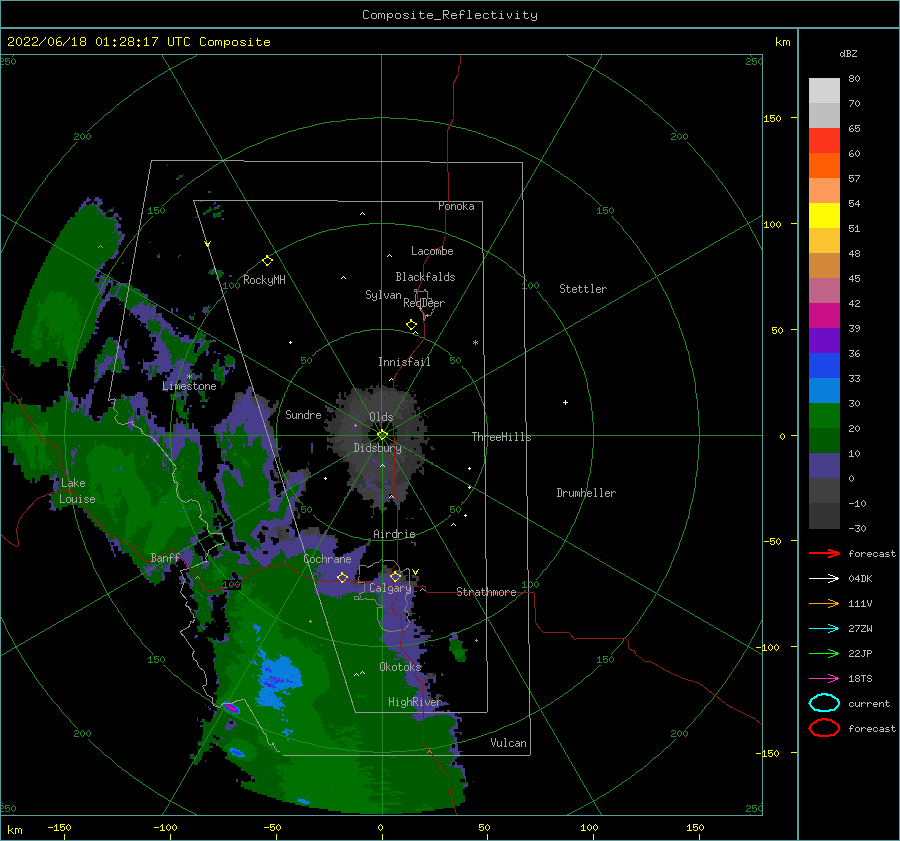Click the RockyMH label
The image size is (900, 841).
pyautogui.click(x=264, y=280)
